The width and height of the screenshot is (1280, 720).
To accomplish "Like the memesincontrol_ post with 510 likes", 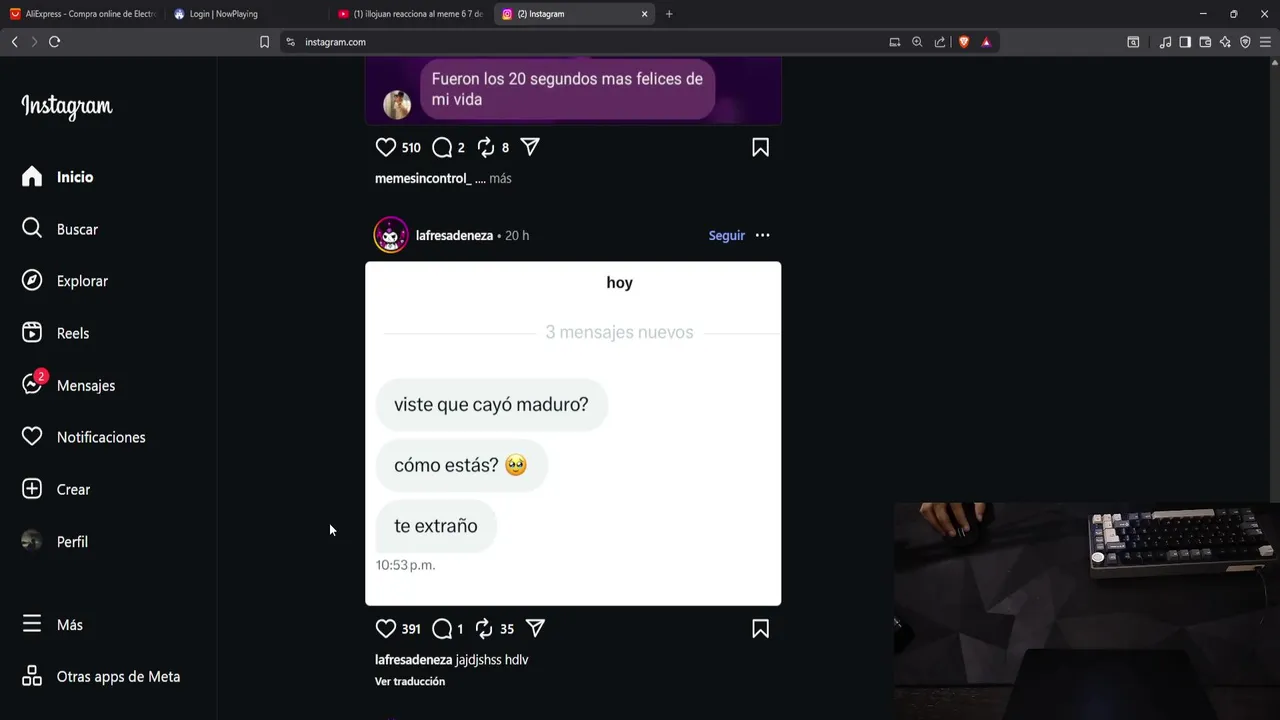I will tap(386, 147).
